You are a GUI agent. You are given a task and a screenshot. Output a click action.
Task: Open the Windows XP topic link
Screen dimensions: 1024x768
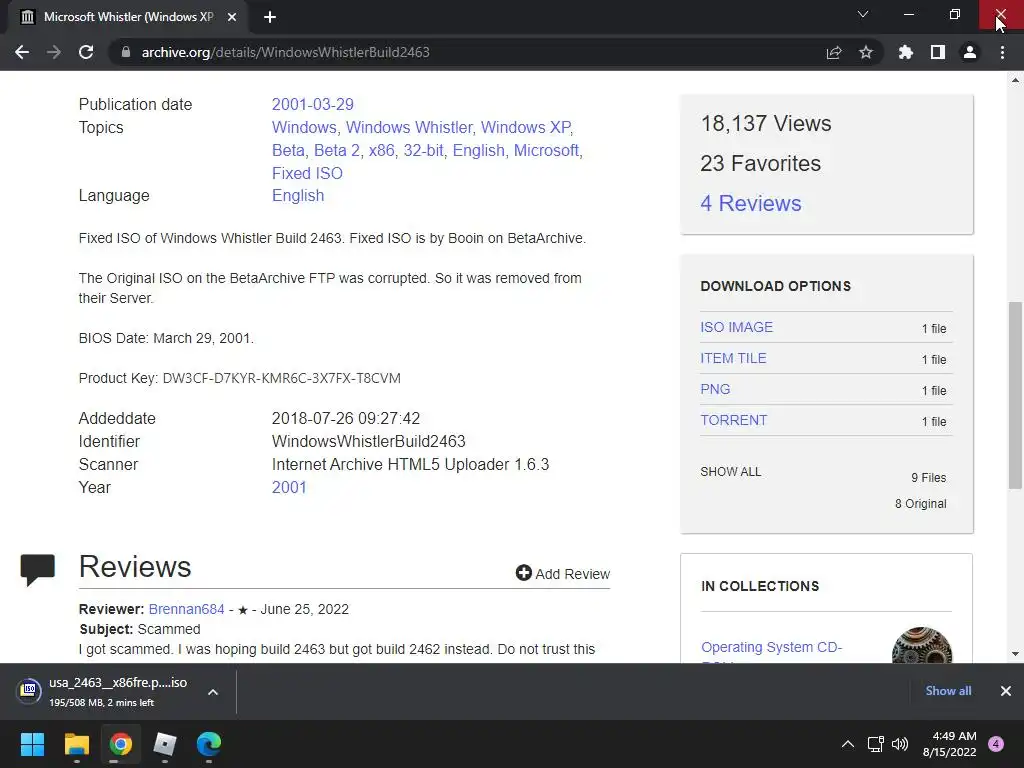click(526, 127)
